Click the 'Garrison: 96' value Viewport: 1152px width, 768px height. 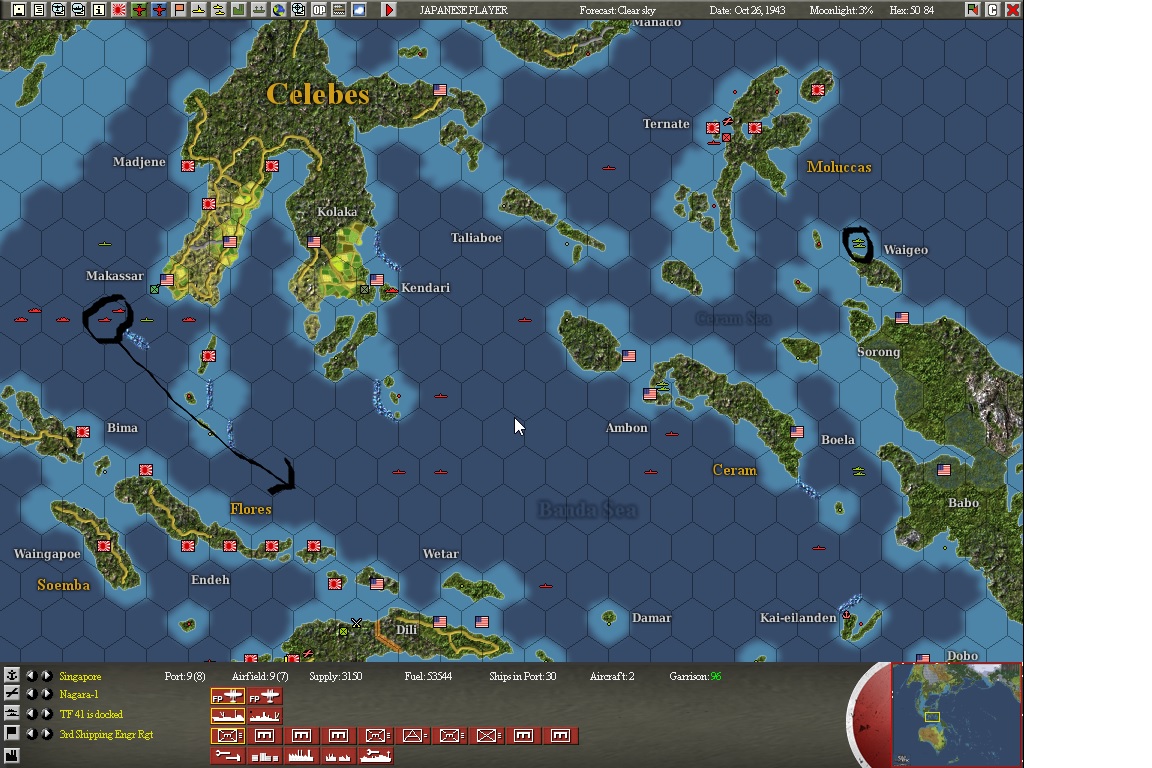695,676
